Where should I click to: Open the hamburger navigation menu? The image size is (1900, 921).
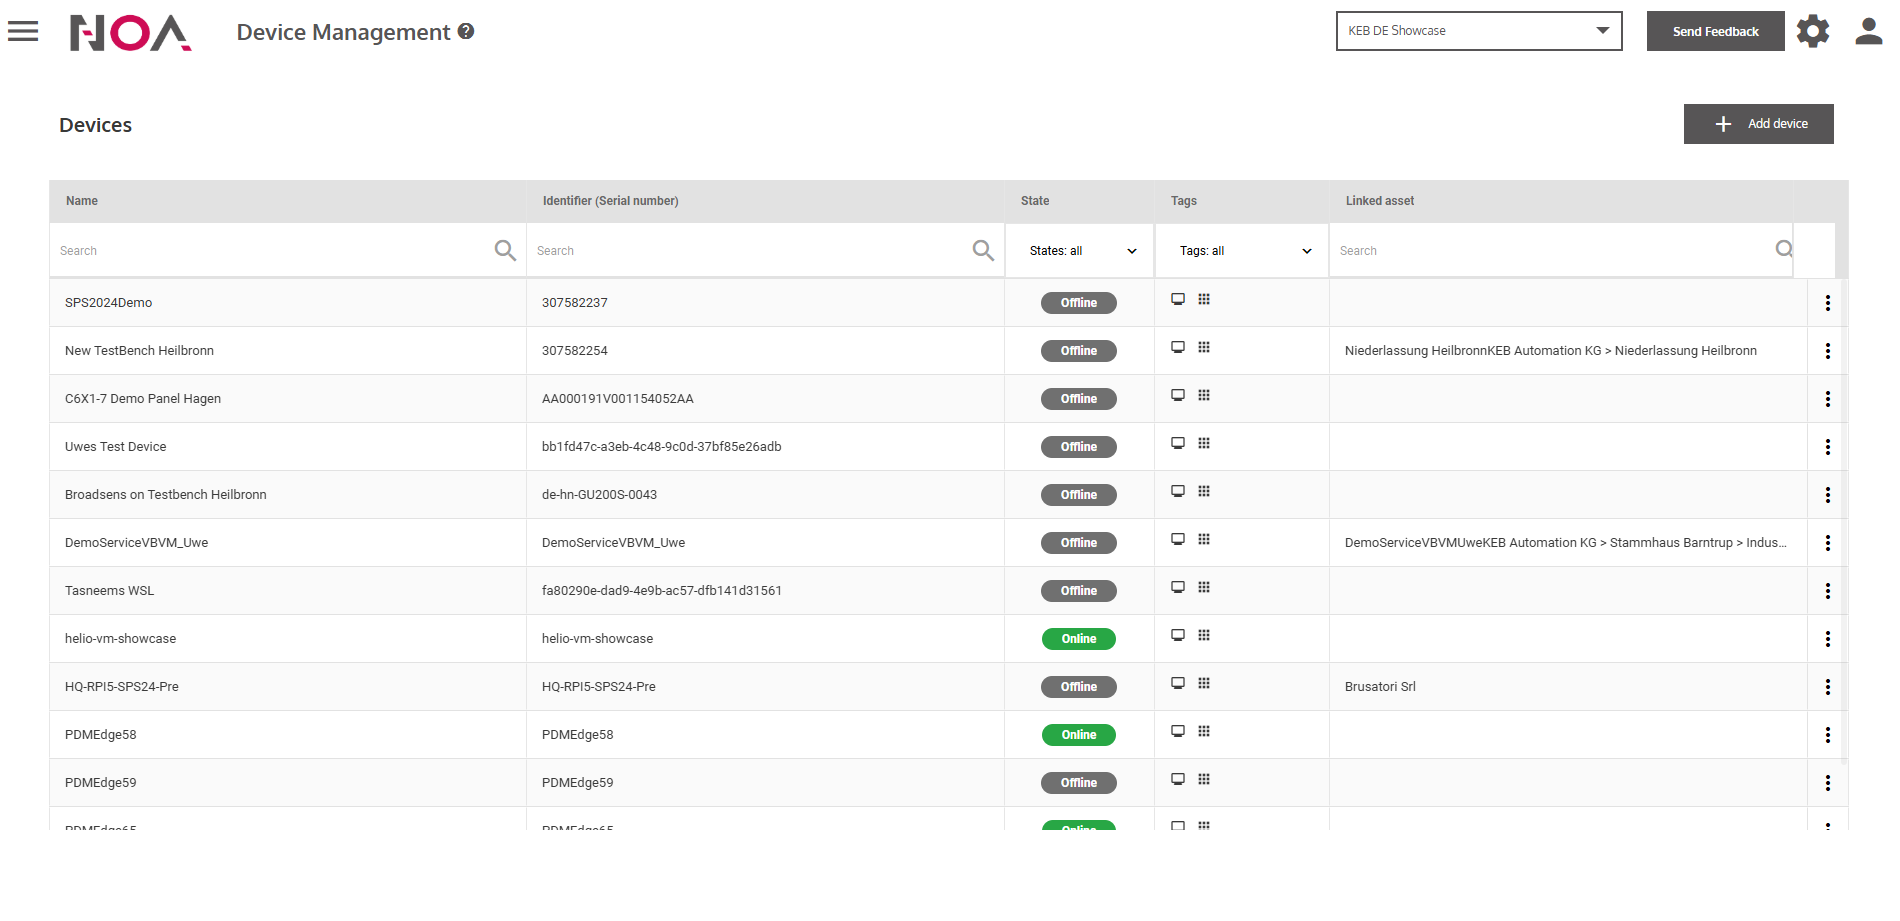(x=23, y=32)
